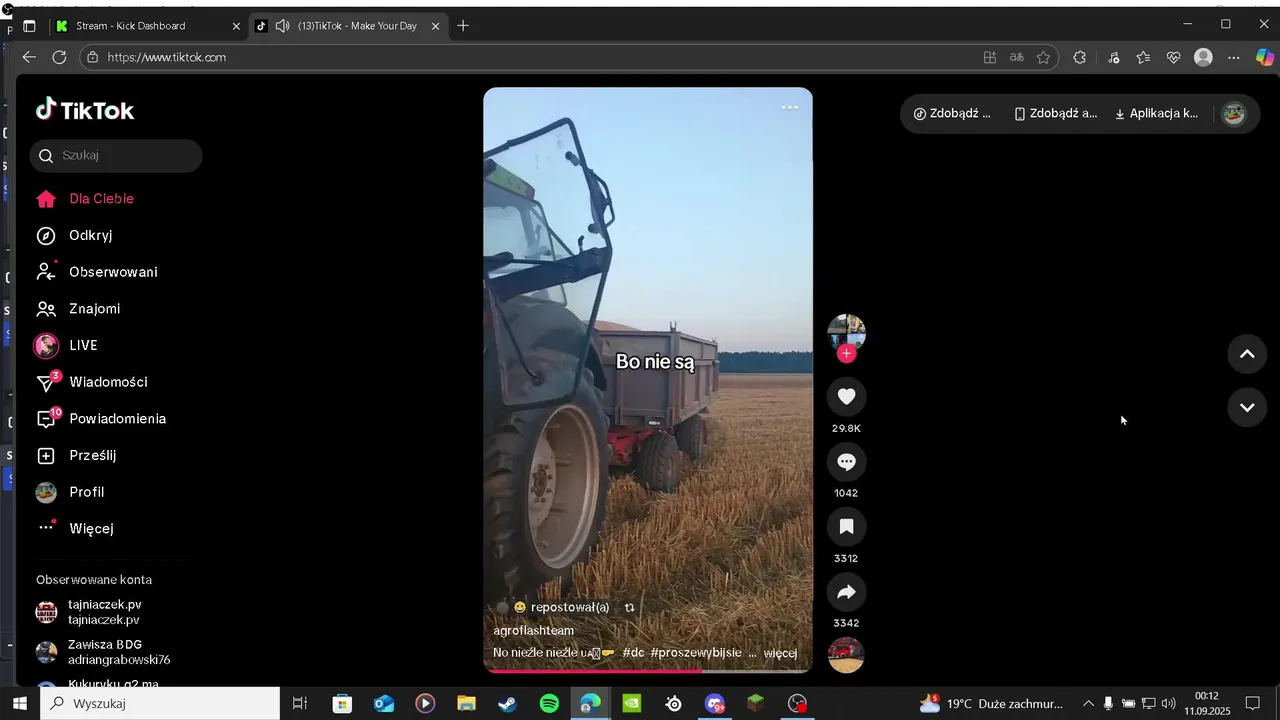Click #proszewybijsie hashtag

click(696, 653)
